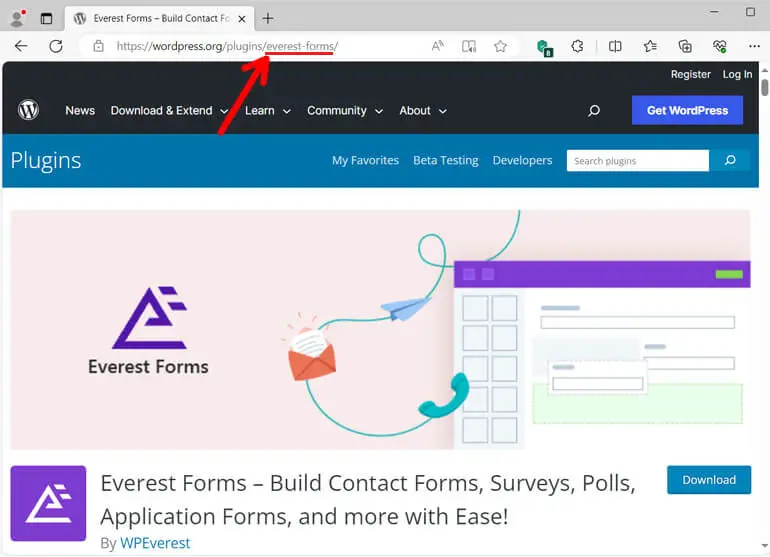This screenshot has width=770, height=557.
Task: Click the scrollbar down arrow
Action: pos(765,546)
